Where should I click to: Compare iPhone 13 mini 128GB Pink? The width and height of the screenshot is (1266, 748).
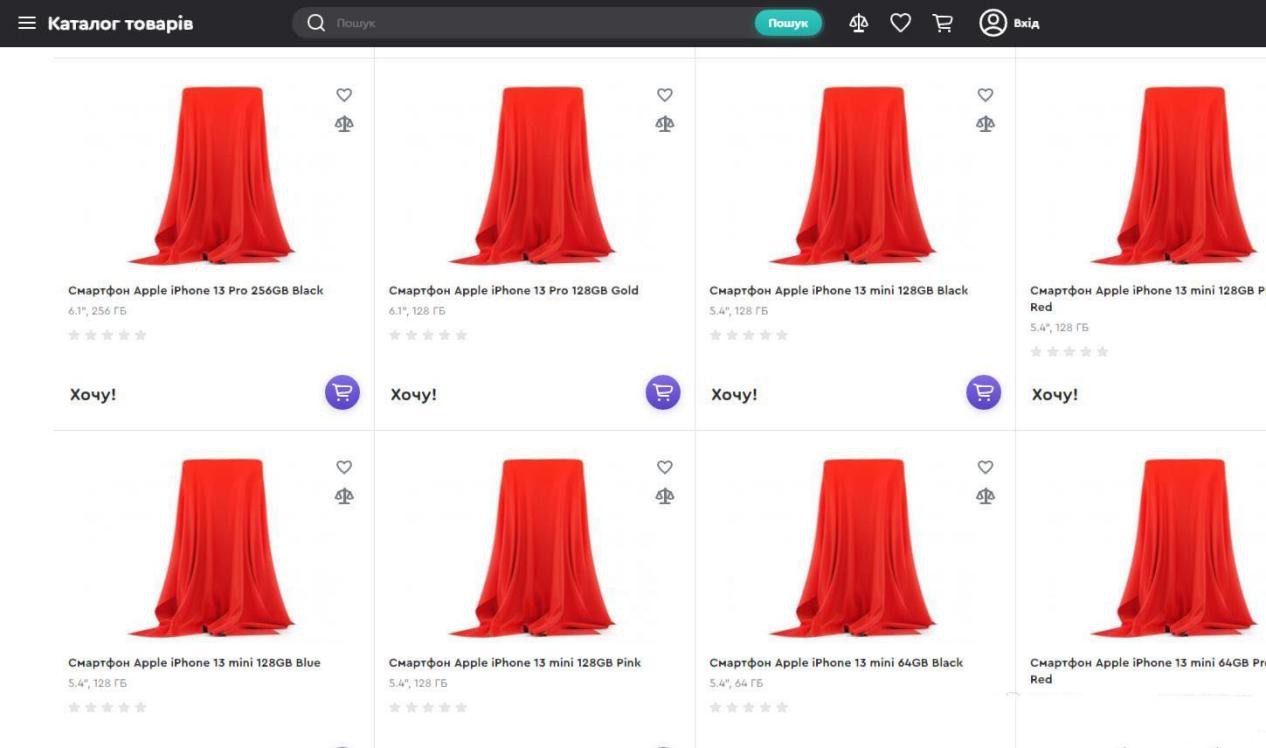tap(664, 496)
